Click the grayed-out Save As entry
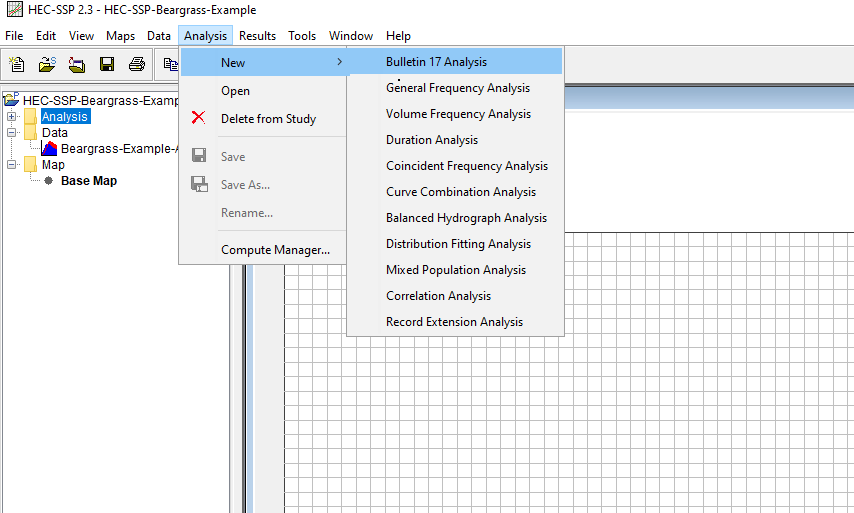 pyautogui.click(x=264, y=185)
